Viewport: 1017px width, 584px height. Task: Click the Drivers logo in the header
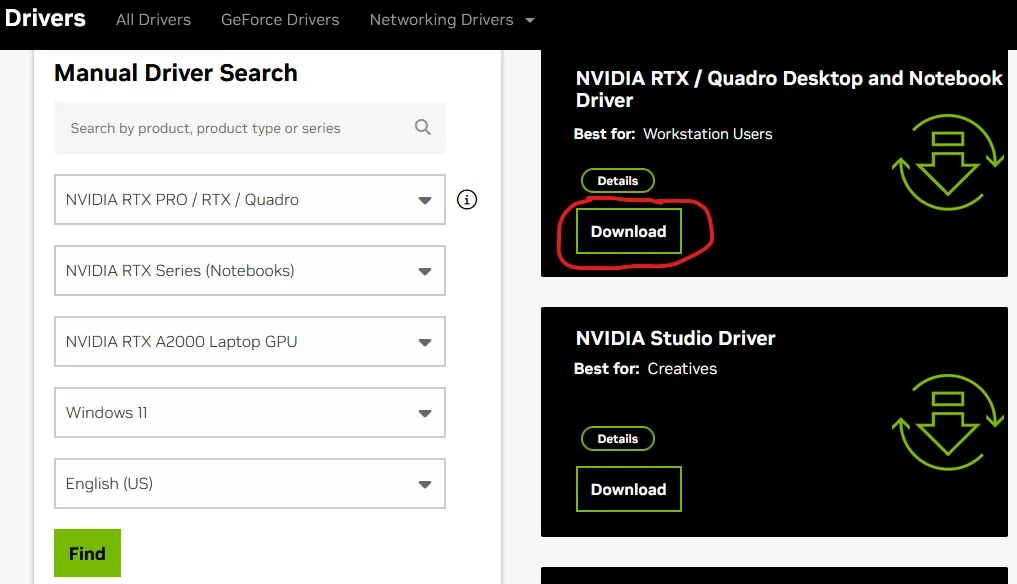point(46,17)
